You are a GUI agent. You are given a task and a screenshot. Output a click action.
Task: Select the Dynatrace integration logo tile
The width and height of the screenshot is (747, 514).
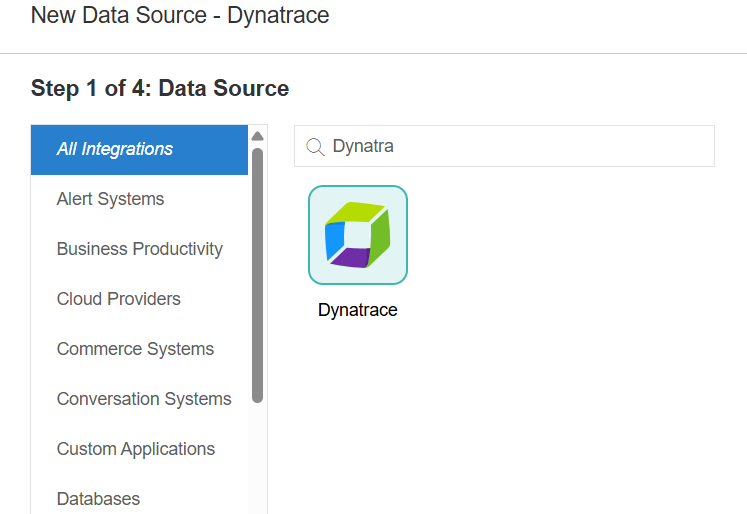(x=357, y=235)
